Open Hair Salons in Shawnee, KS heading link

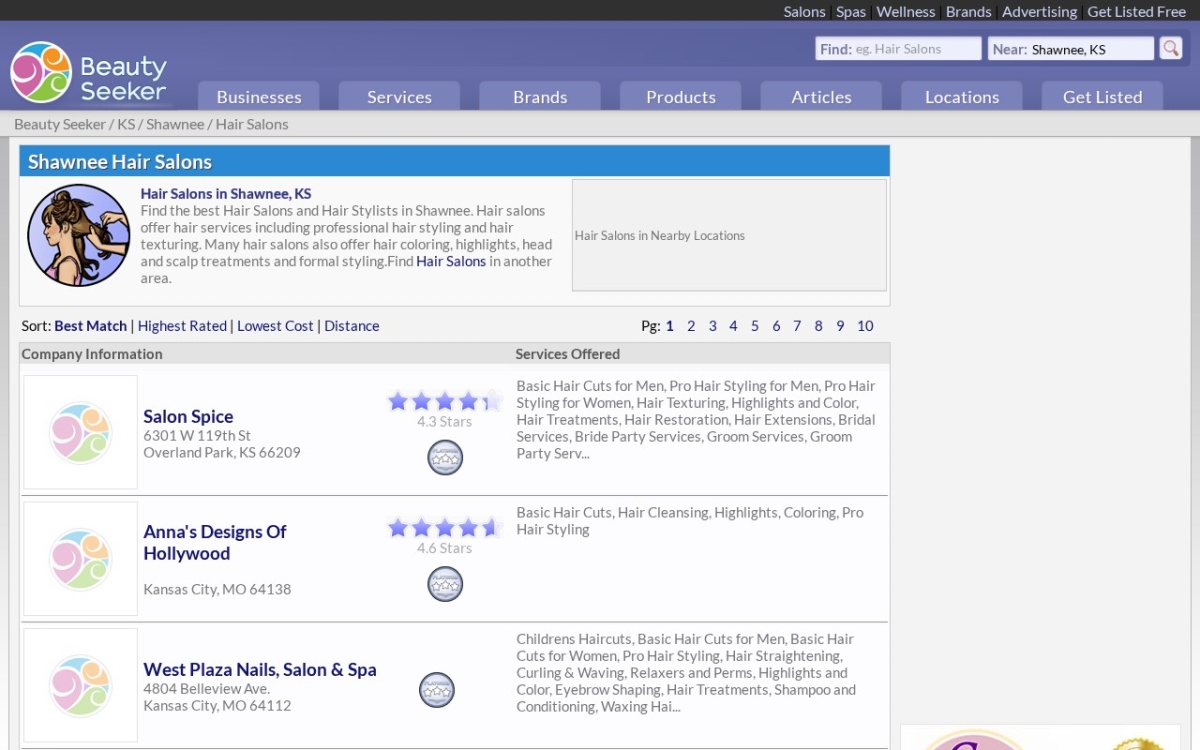[x=226, y=194]
